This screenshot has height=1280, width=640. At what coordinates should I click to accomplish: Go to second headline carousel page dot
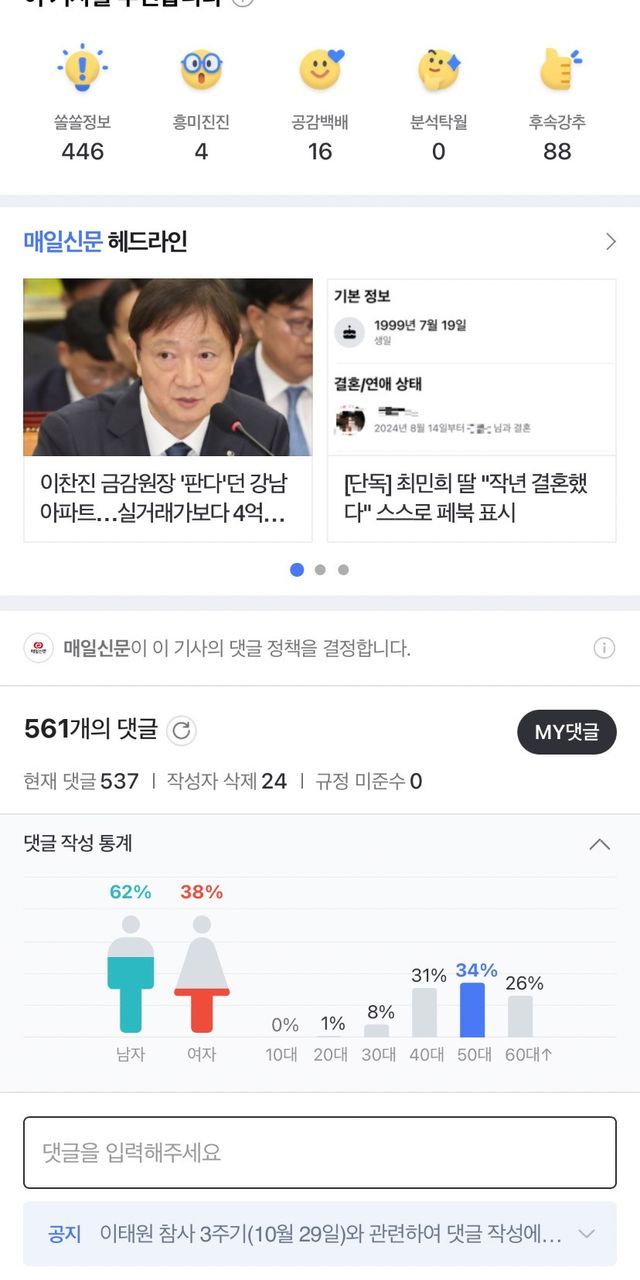[320, 570]
